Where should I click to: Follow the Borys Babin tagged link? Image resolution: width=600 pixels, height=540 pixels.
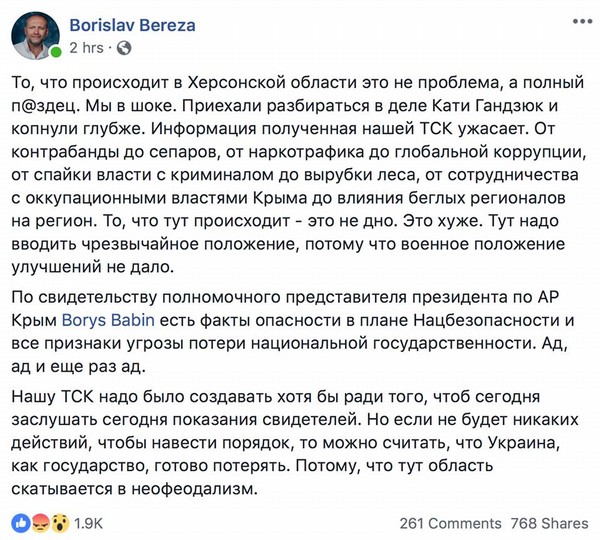[108, 320]
